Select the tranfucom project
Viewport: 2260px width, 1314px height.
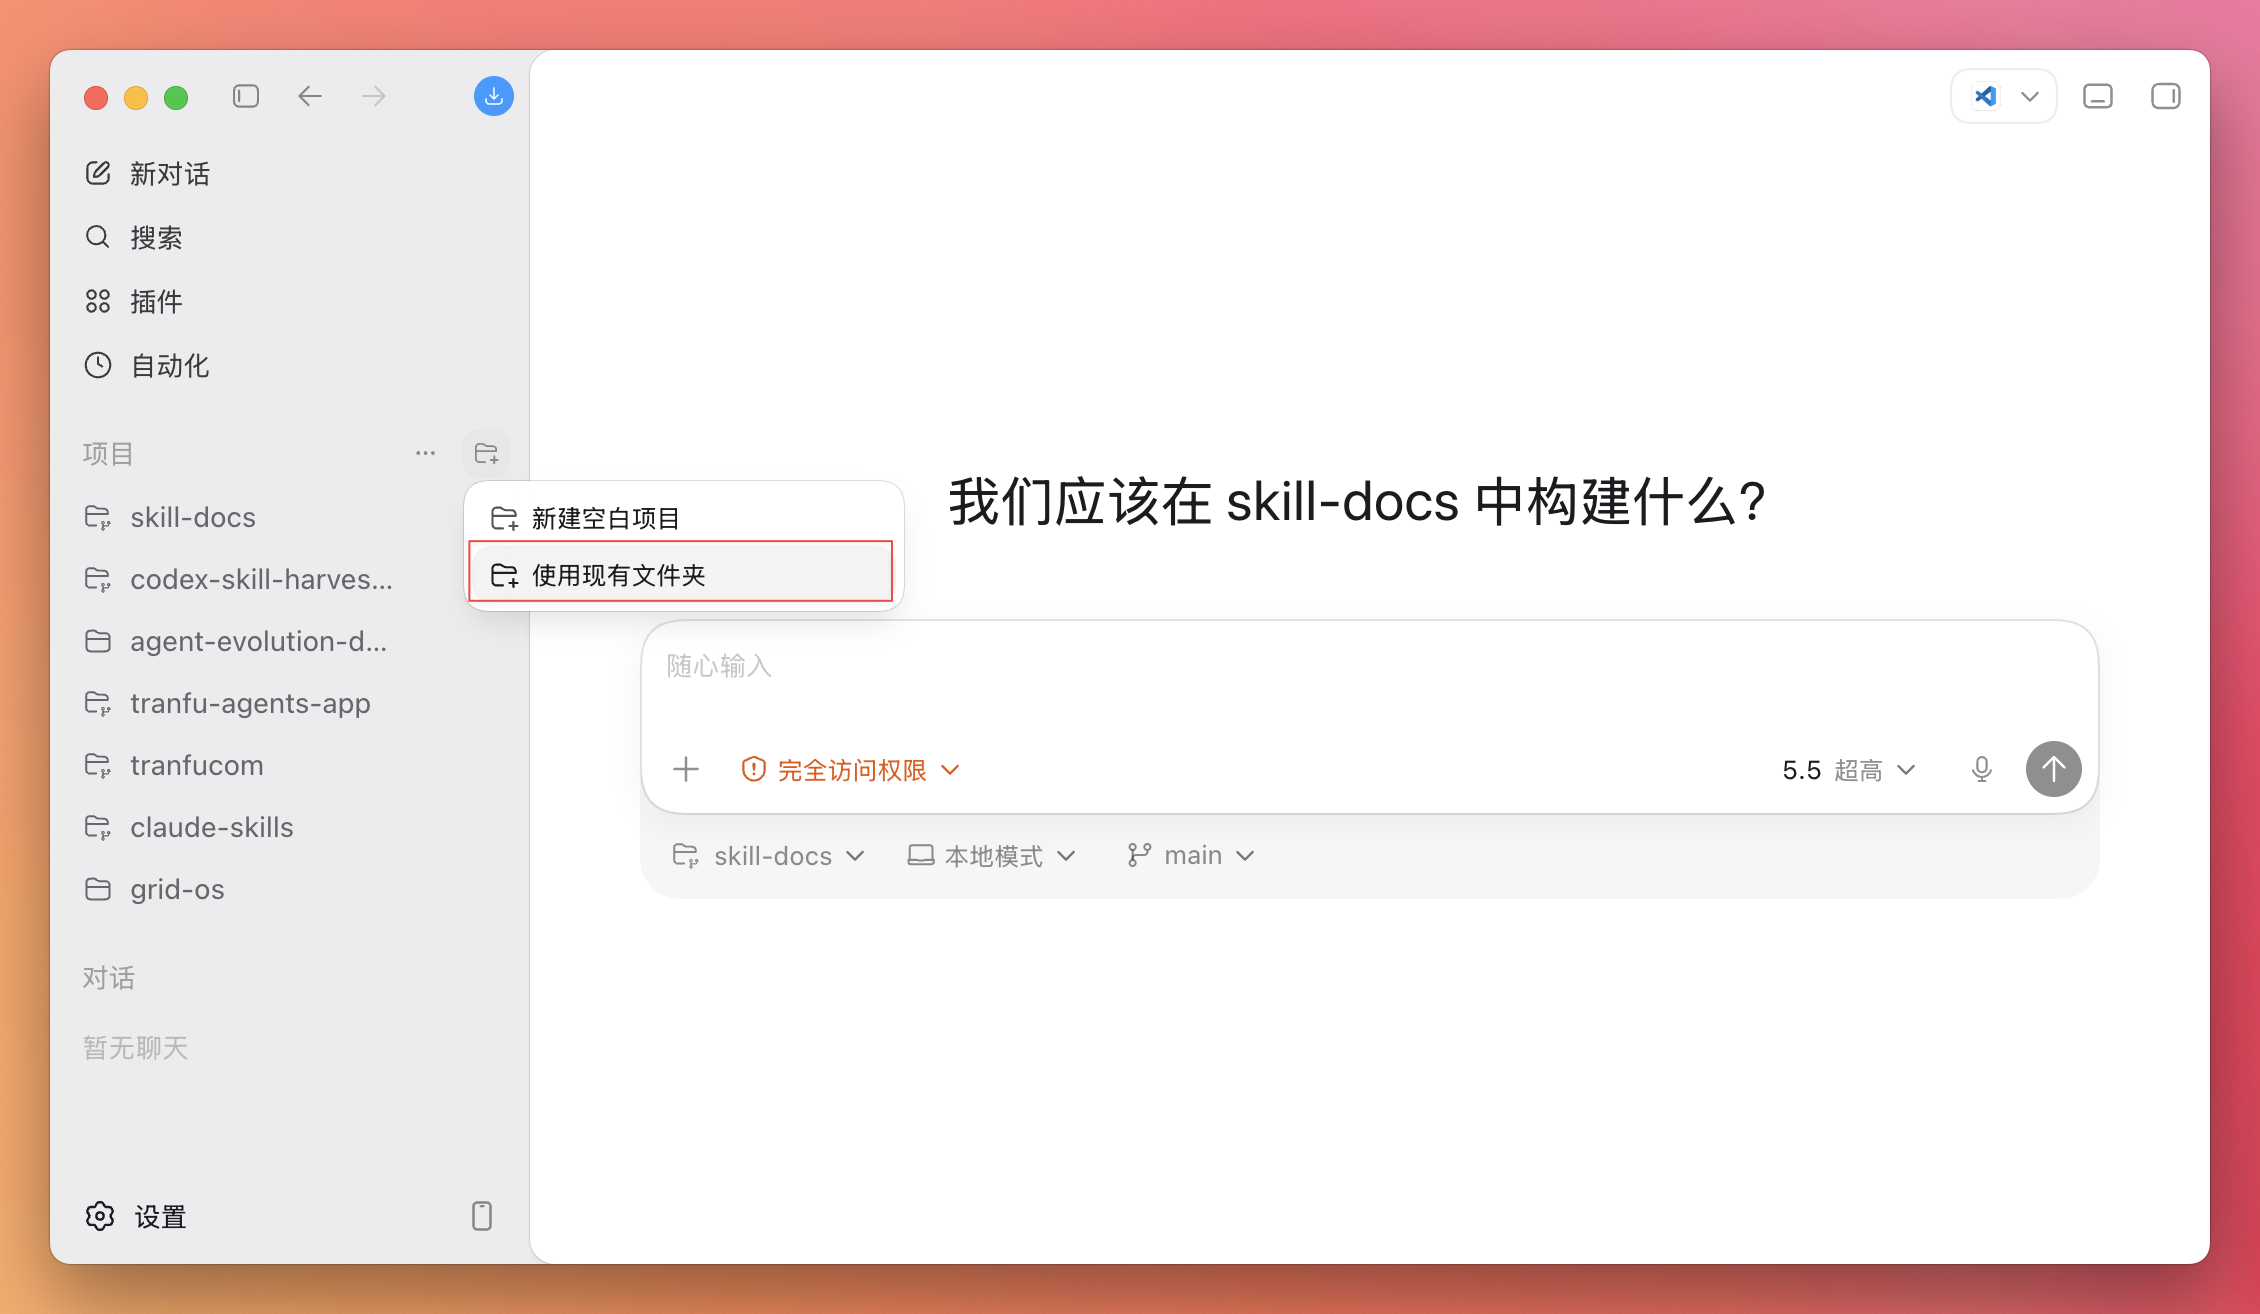point(174,766)
